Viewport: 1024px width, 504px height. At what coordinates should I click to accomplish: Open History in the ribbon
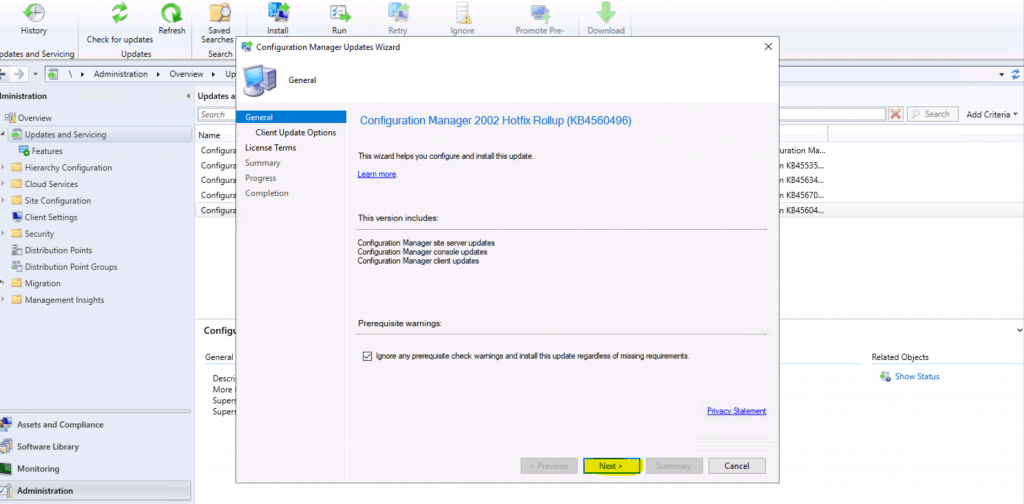(x=34, y=18)
